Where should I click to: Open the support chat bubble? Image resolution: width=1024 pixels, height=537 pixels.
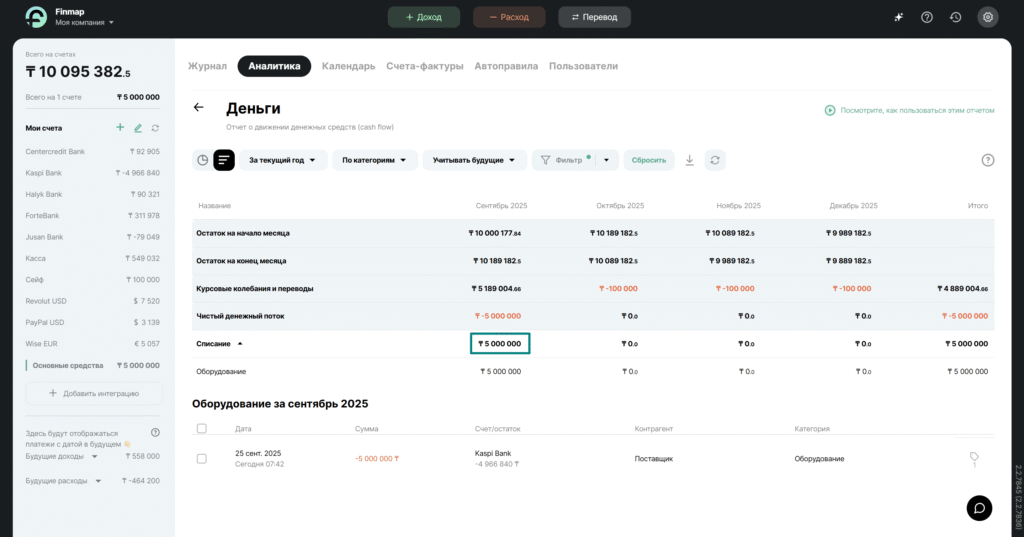(x=979, y=507)
